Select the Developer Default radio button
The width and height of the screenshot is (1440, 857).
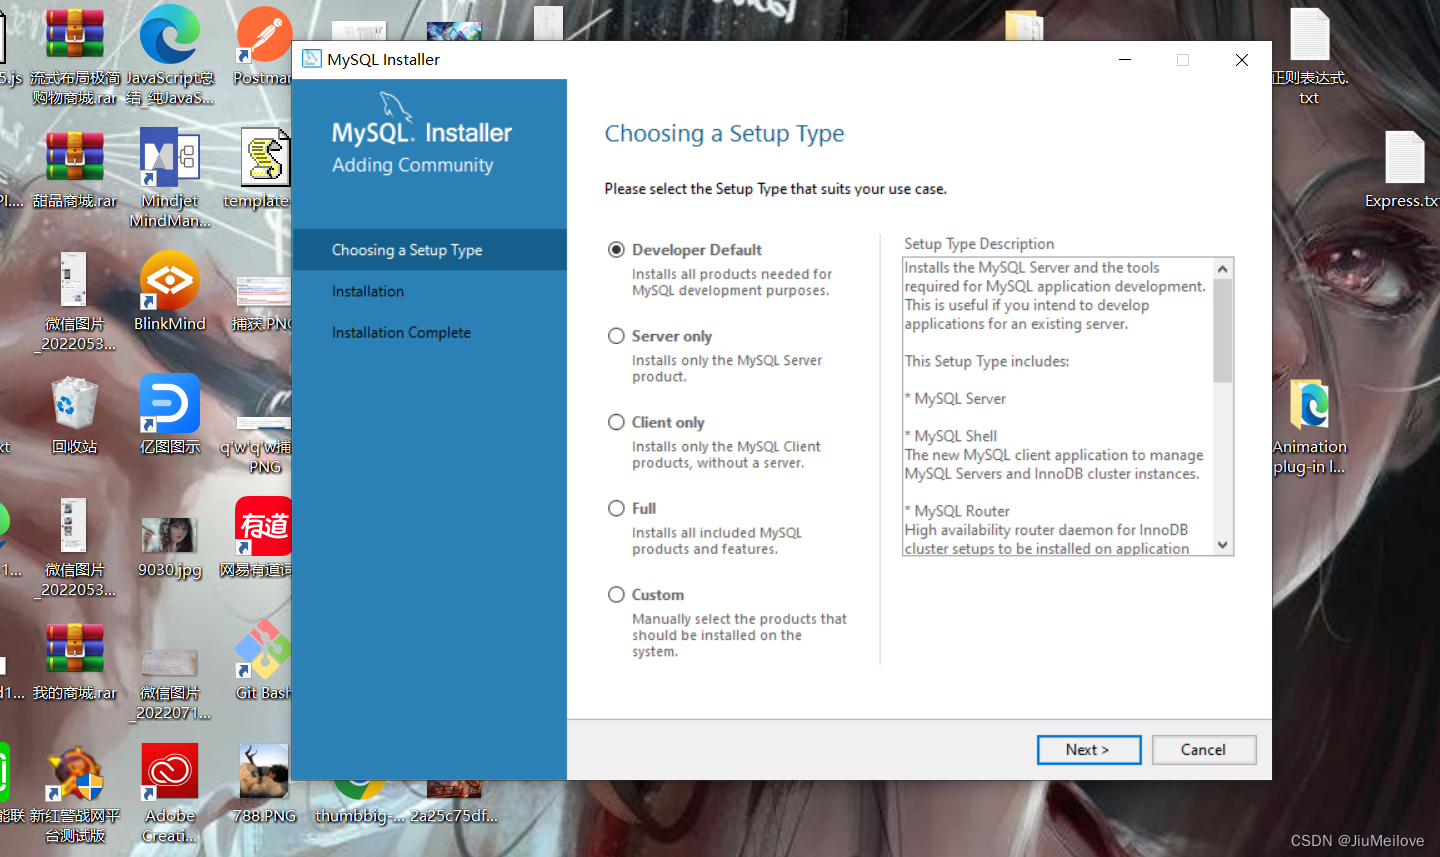617,250
